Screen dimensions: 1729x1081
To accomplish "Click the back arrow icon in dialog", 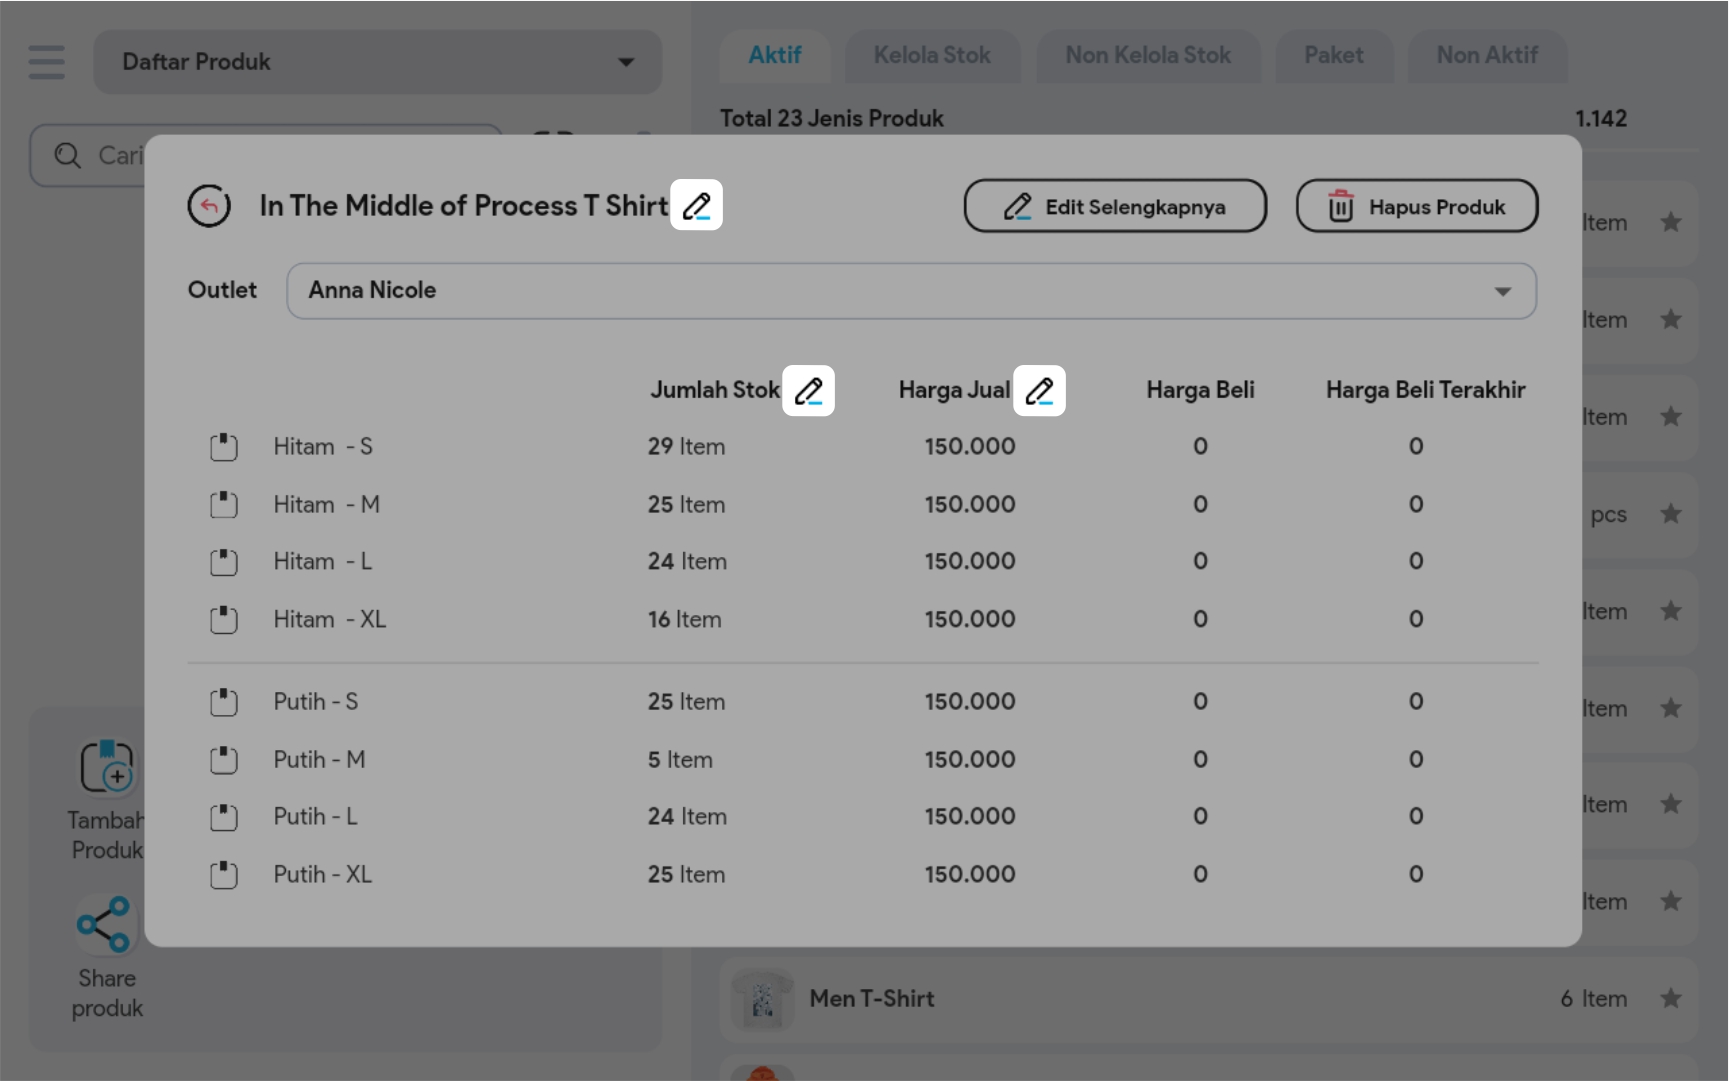I will click(209, 206).
